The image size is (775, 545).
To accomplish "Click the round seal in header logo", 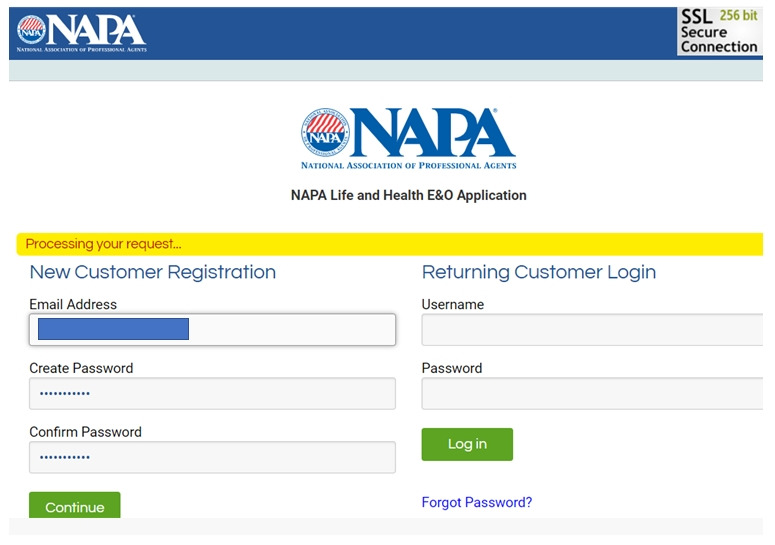I will (x=31, y=30).
